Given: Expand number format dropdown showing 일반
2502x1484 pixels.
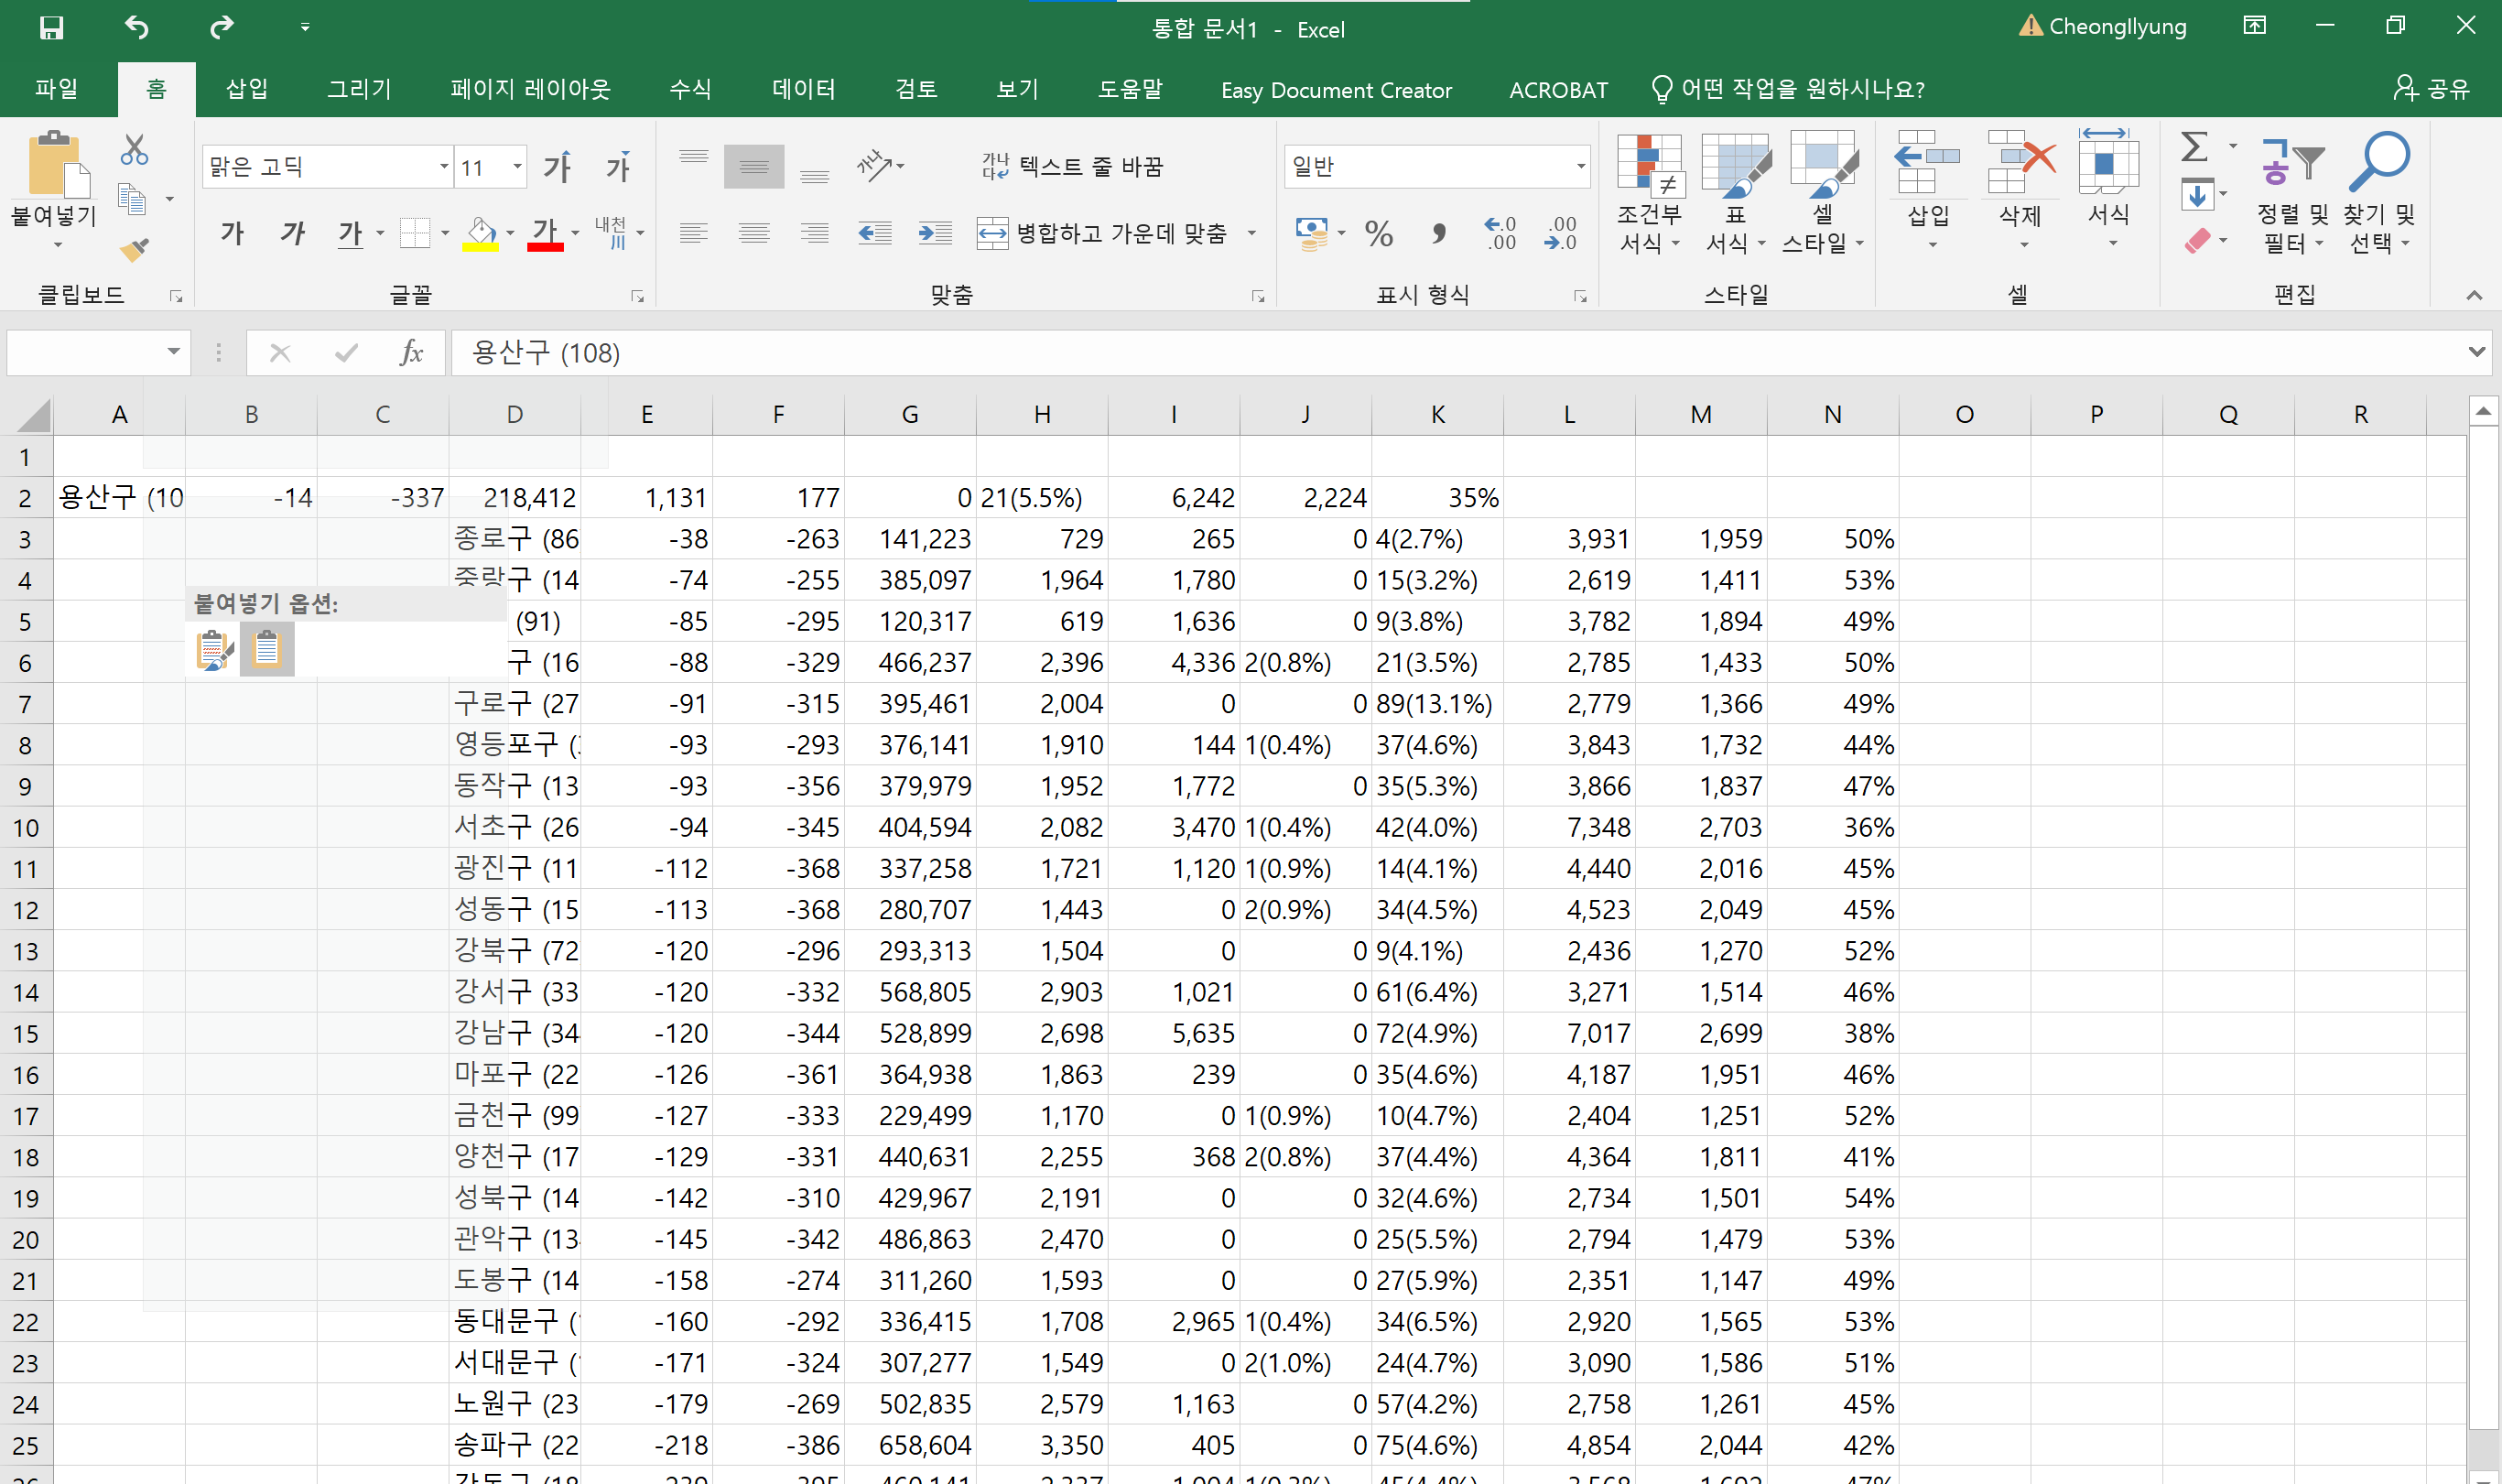Looking at the screenshot, I should (1580, 167).
